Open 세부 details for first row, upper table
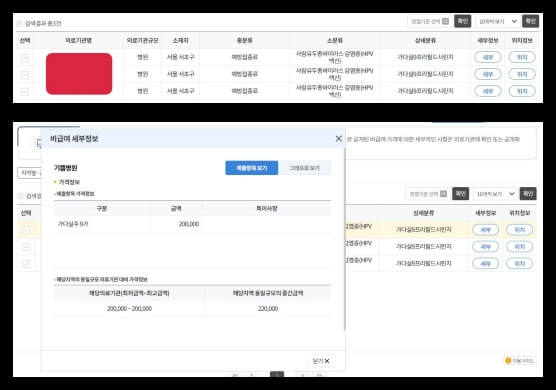This screenshot has height=390, width=556. click(x=488, y=57)
